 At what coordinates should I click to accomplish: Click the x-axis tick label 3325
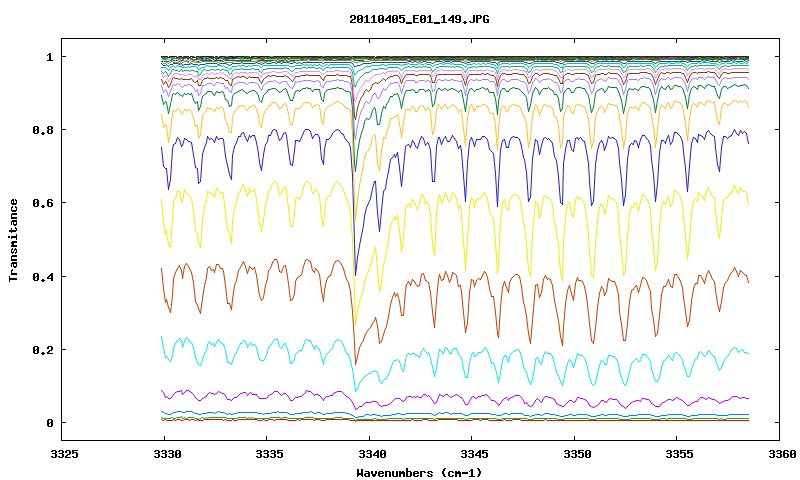click(64, 454)
